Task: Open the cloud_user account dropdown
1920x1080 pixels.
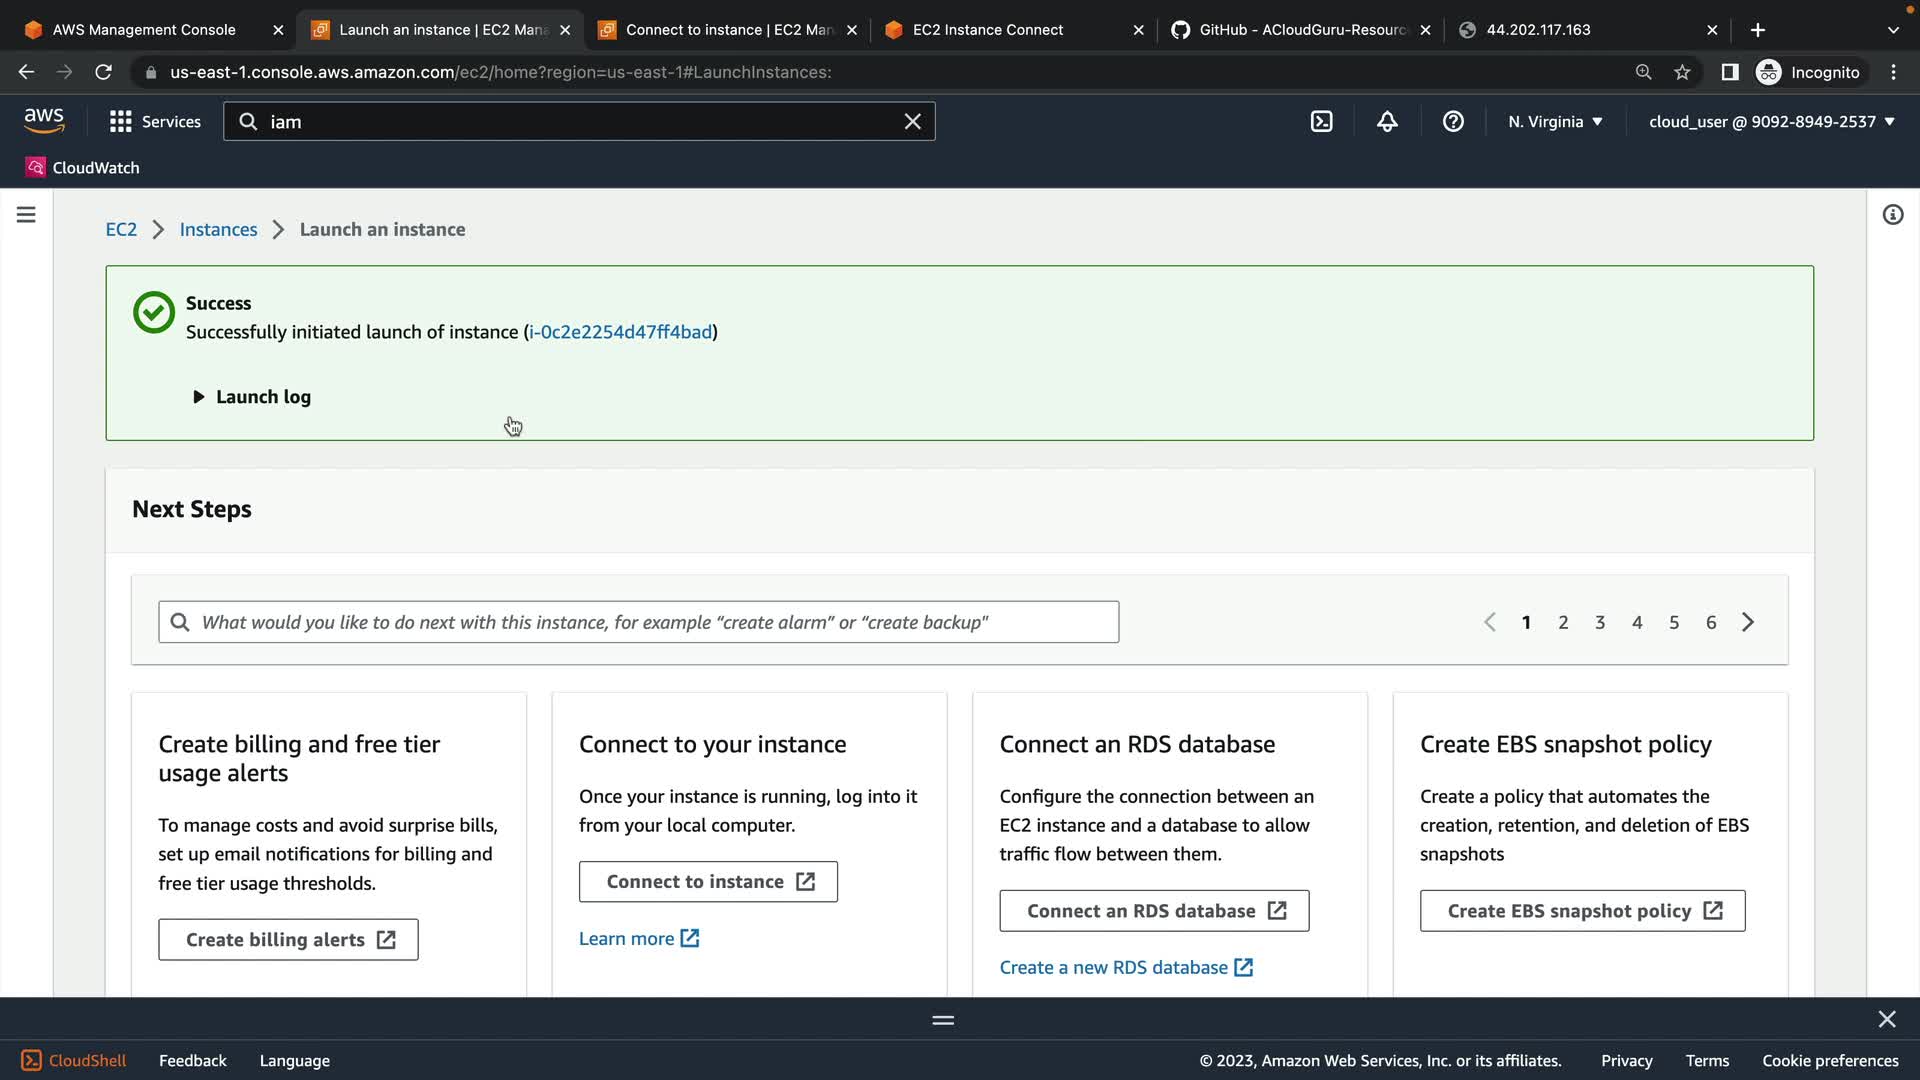Action: [x=1771, y=121]
